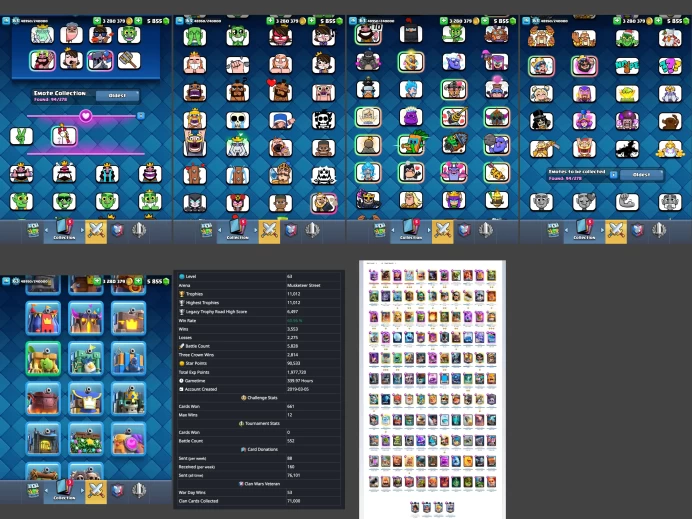Choose the green-highlighted selected tower skin
The width and height of the screenshot is (692, 519).
(x=43, y=359)
